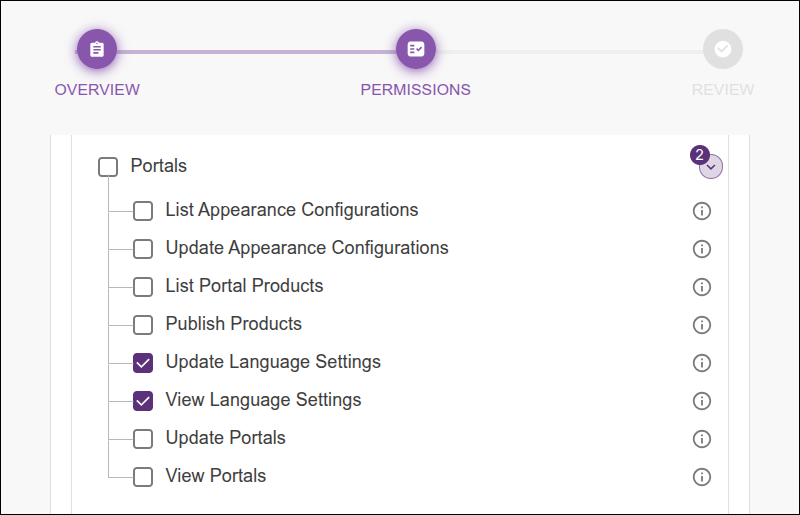Uncheck View Language Settings
The width and height of the screenshot is (800, 515).
click(x=143, y=401)
